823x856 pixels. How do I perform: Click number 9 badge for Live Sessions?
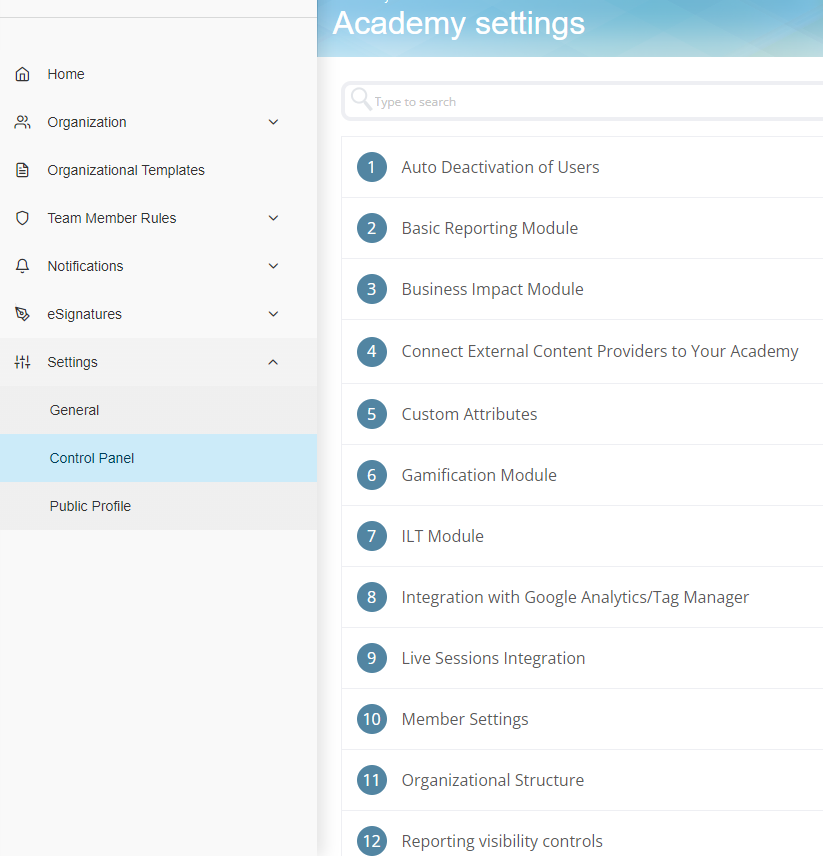tap(372, 658)
